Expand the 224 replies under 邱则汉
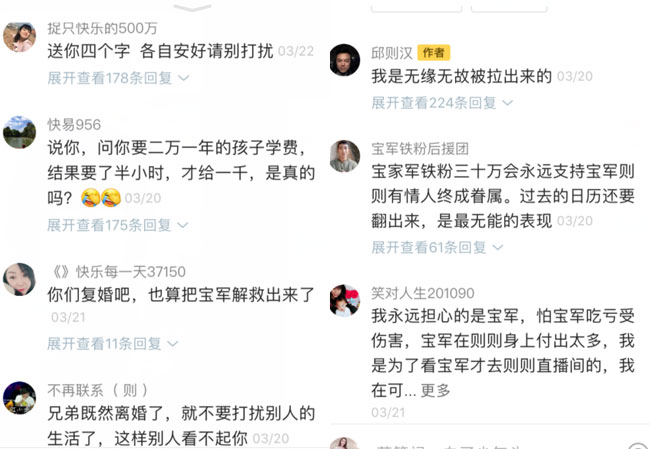The image size is (650, 449). pos(442,102)
